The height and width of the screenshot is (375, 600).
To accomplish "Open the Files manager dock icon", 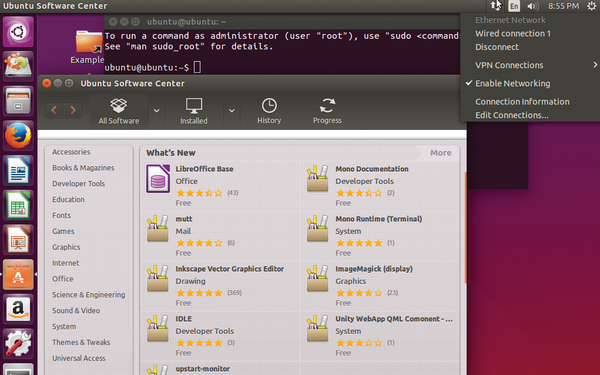I will pyautogui.click(x=18, y=101).
